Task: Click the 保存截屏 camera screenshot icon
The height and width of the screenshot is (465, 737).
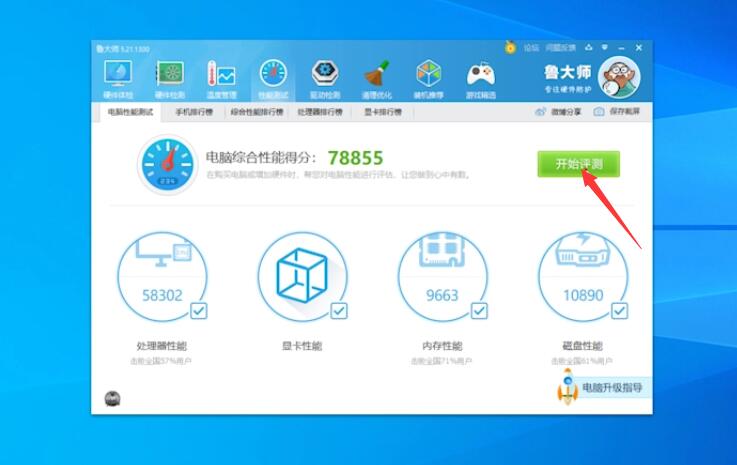Action: click(599, 112)
